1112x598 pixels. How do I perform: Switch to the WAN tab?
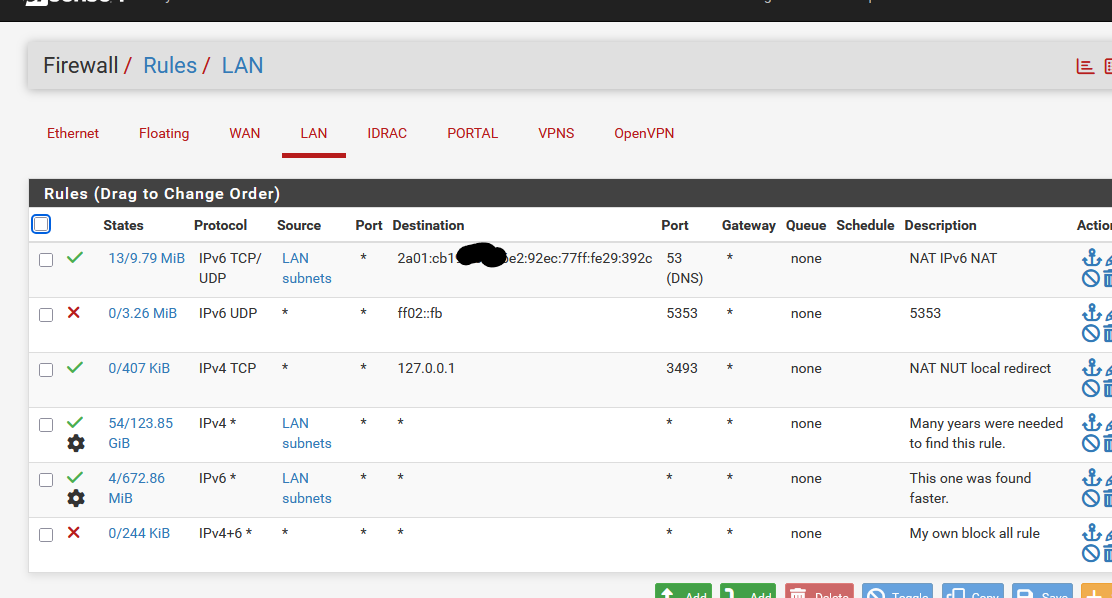pos(245,133)
